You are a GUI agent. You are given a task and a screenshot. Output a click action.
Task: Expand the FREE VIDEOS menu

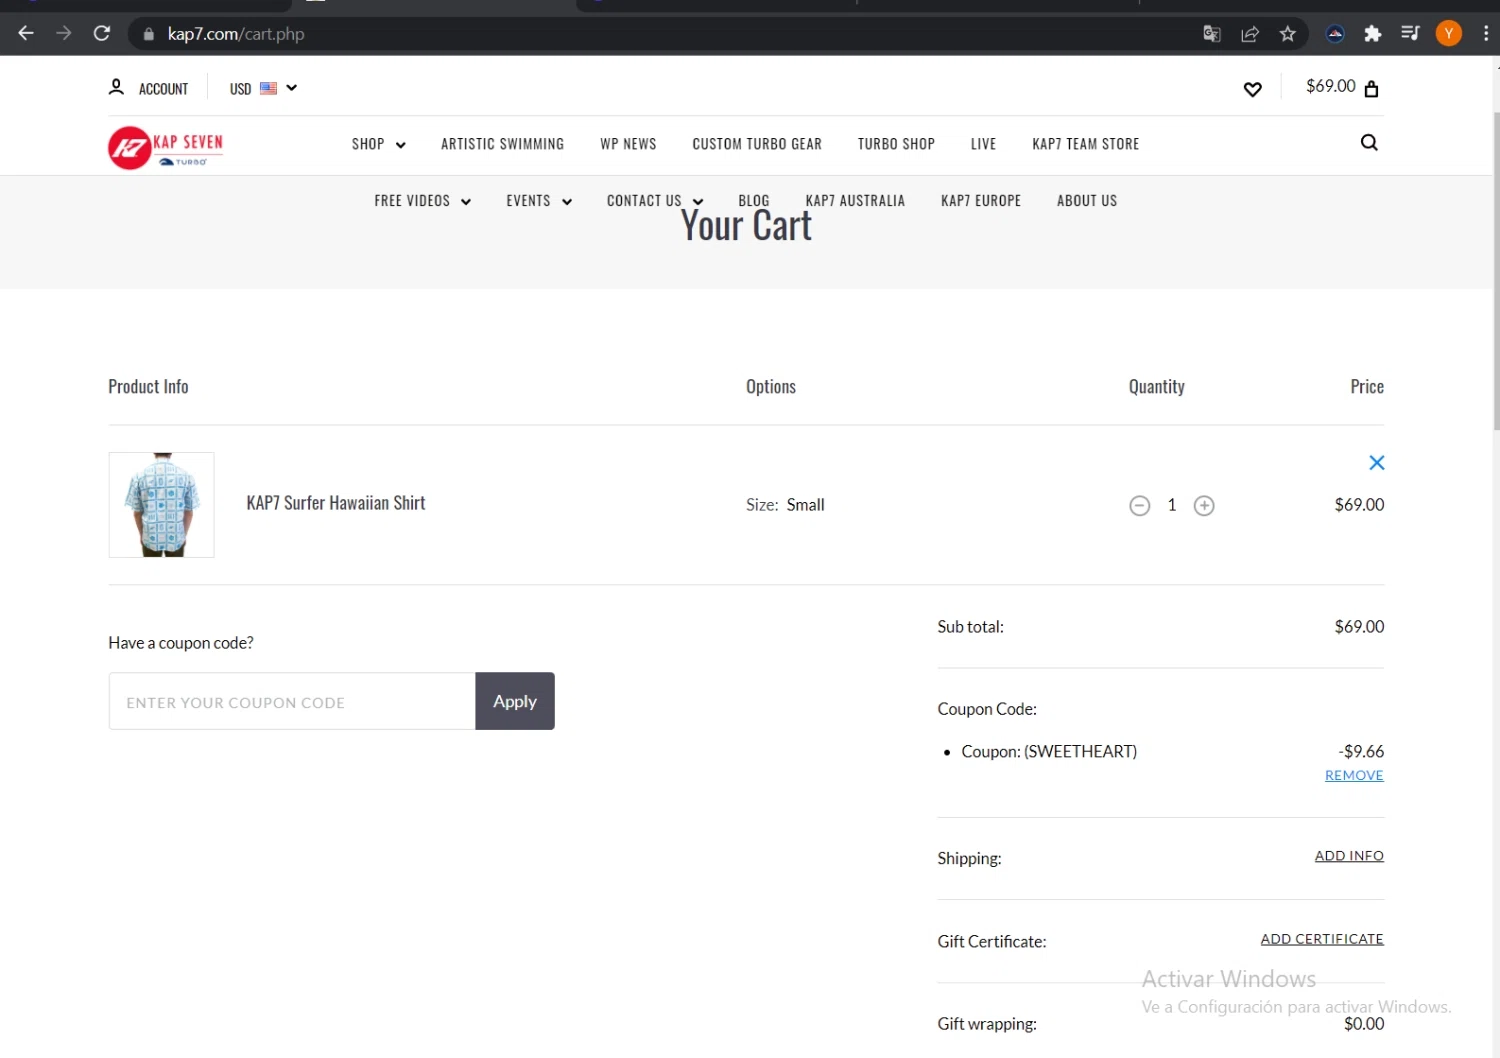[x=422, y=201]
